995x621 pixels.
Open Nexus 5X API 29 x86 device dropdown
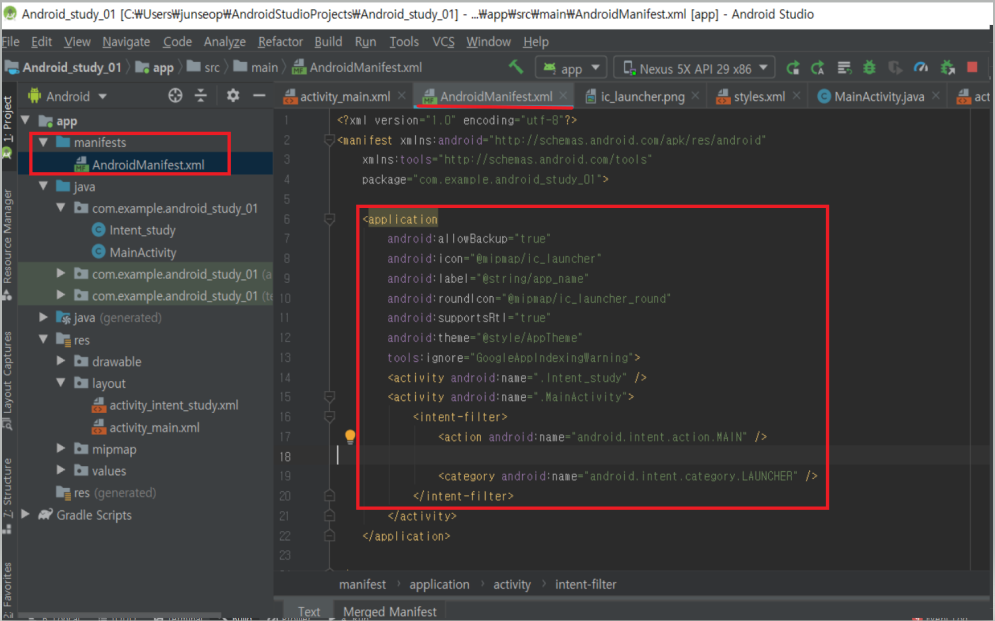(x=694, y=68)
